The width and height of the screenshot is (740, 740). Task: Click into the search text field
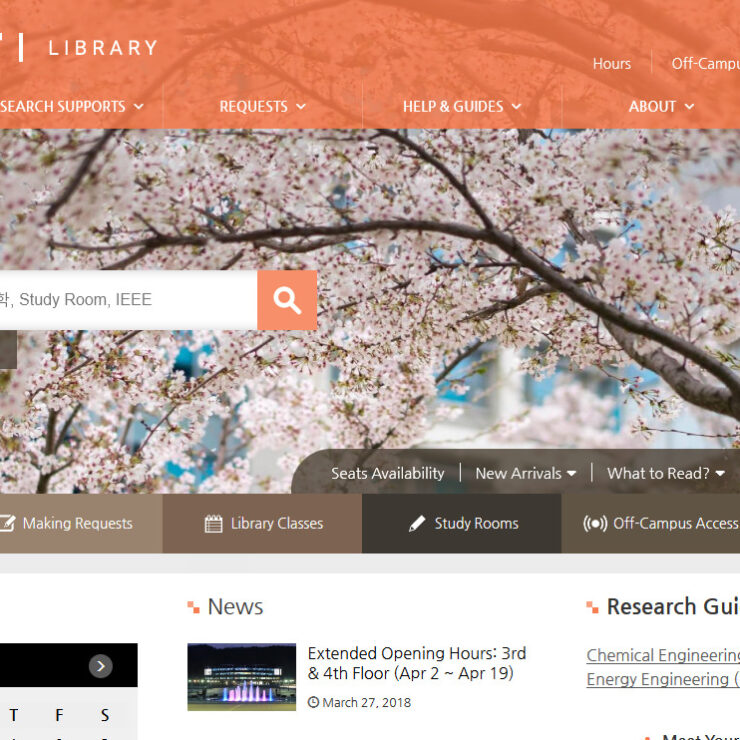[120, 300]
